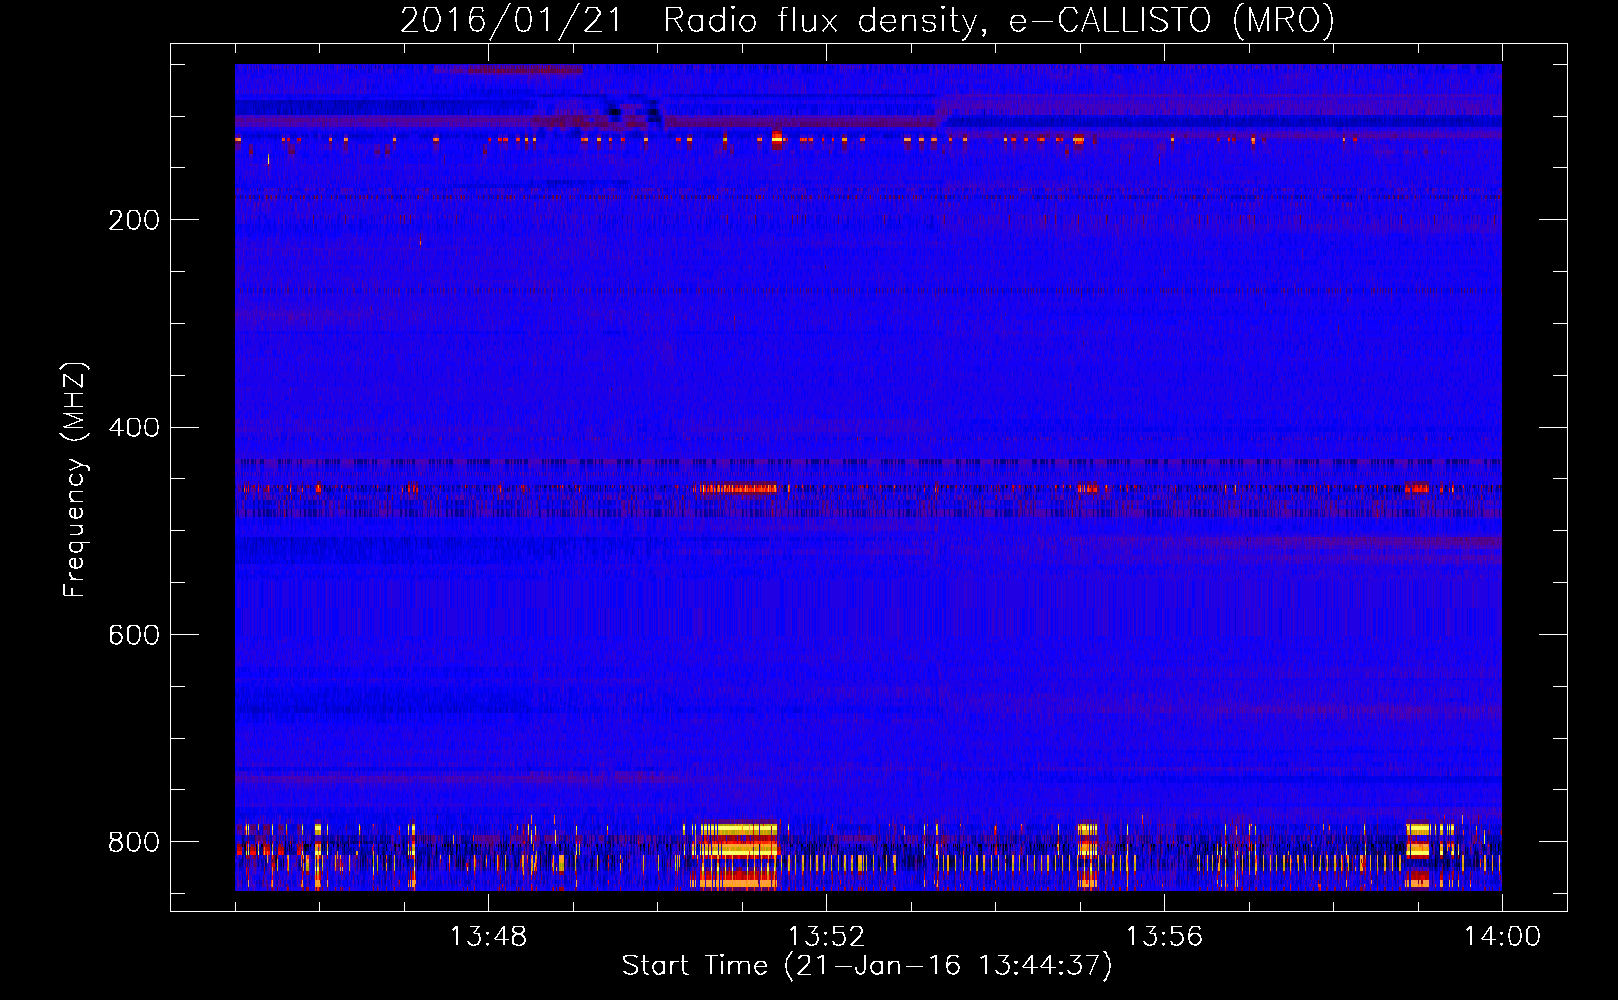The image size is (1618, 1000).
Task: Click the 13:52 time tick label
Action: (826, 937)
